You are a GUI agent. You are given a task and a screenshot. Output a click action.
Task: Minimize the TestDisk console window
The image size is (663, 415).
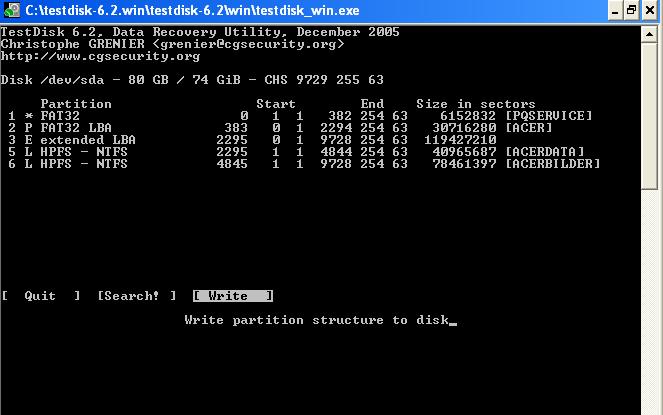click(x=615, y=11)
